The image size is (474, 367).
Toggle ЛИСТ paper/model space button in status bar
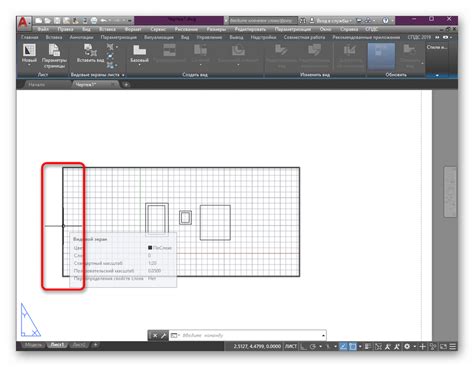[291, 347]
